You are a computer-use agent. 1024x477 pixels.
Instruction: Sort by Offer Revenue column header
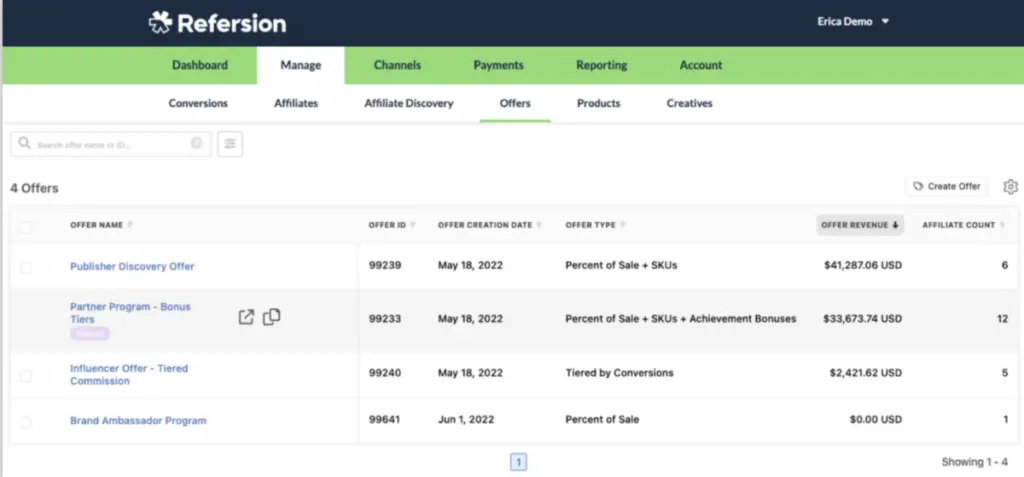[860, 225]
